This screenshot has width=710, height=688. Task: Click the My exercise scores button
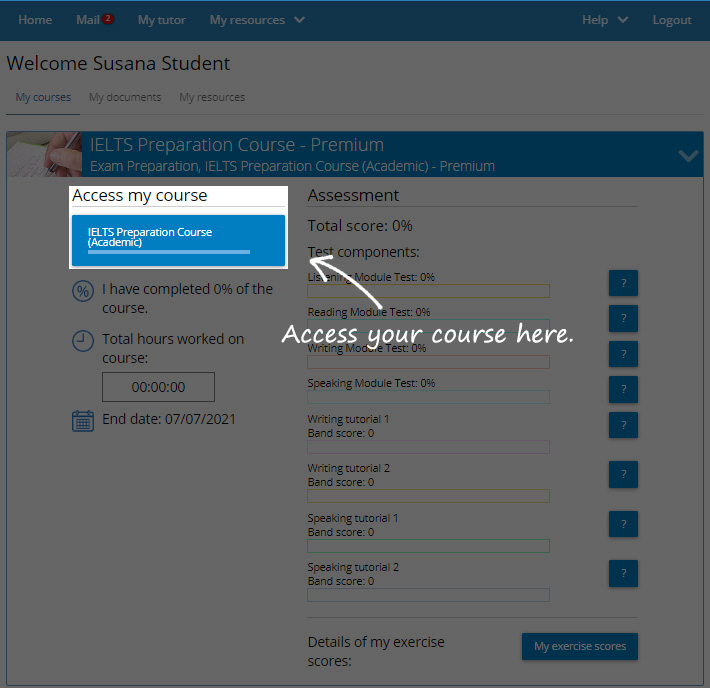pos(580,646)
